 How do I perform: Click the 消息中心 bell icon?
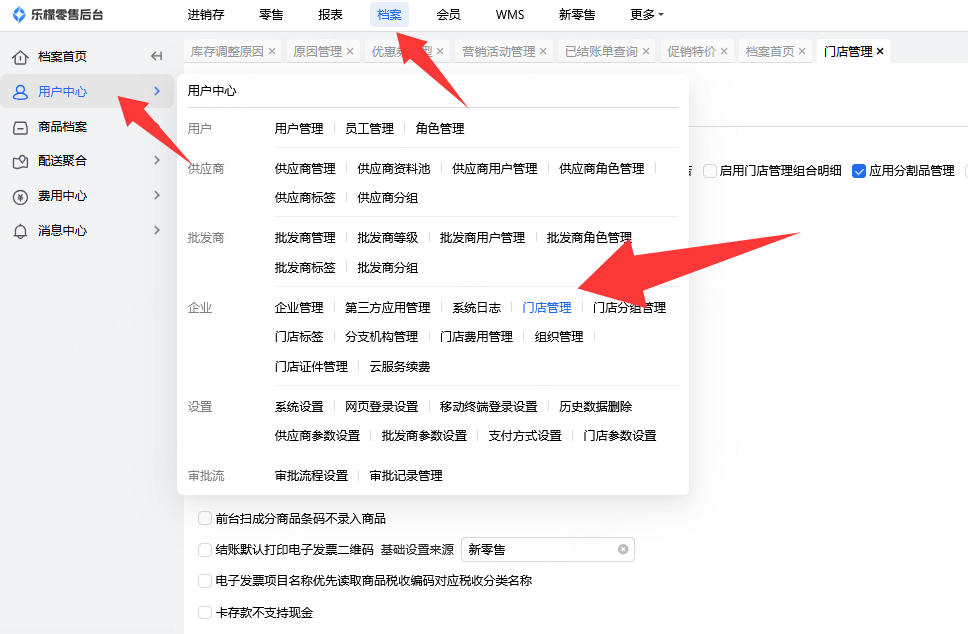(x=20, y=231)
